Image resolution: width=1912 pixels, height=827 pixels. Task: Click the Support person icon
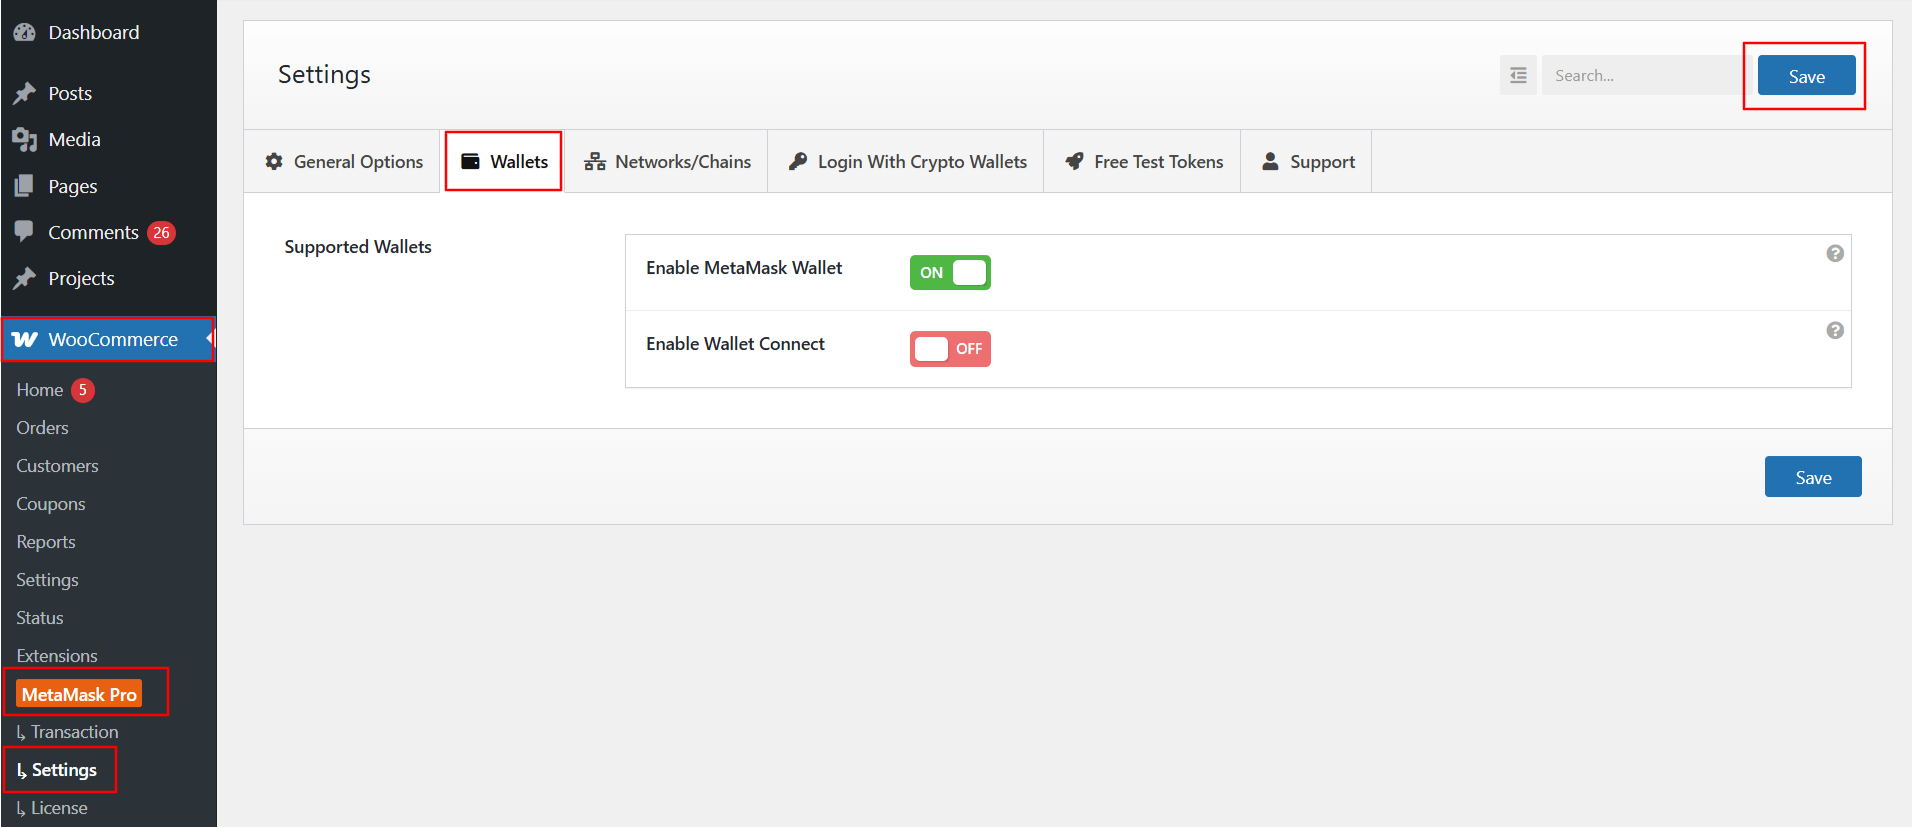click(x=1270, y=161)
